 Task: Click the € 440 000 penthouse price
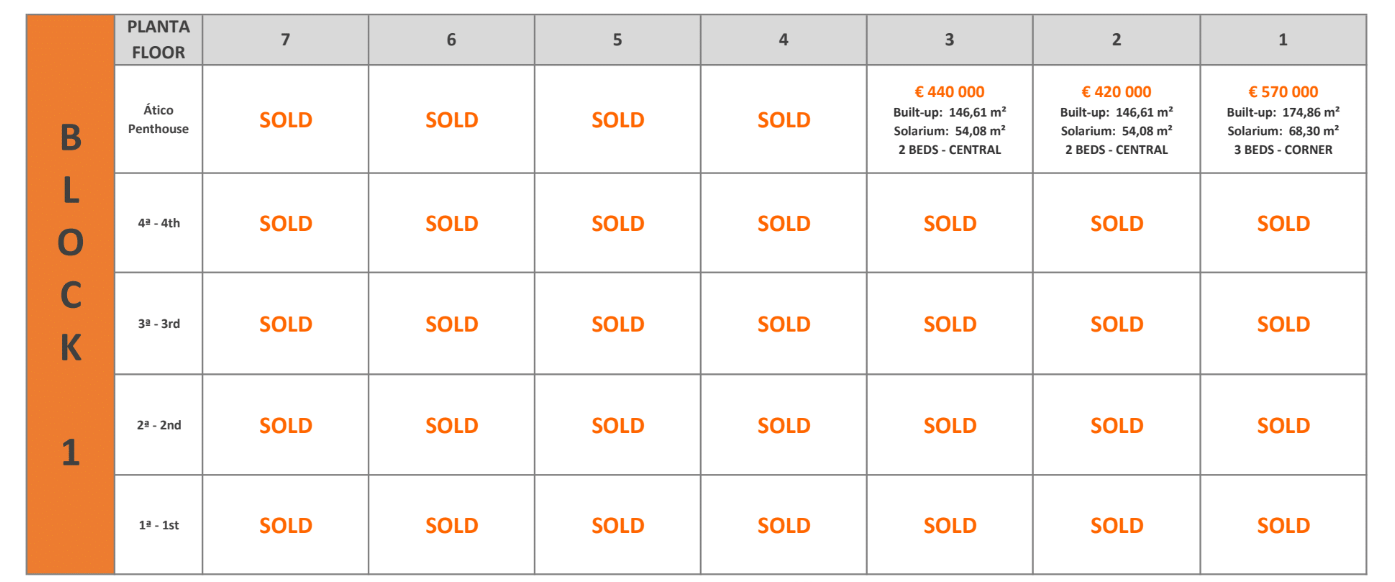(949, 92)
